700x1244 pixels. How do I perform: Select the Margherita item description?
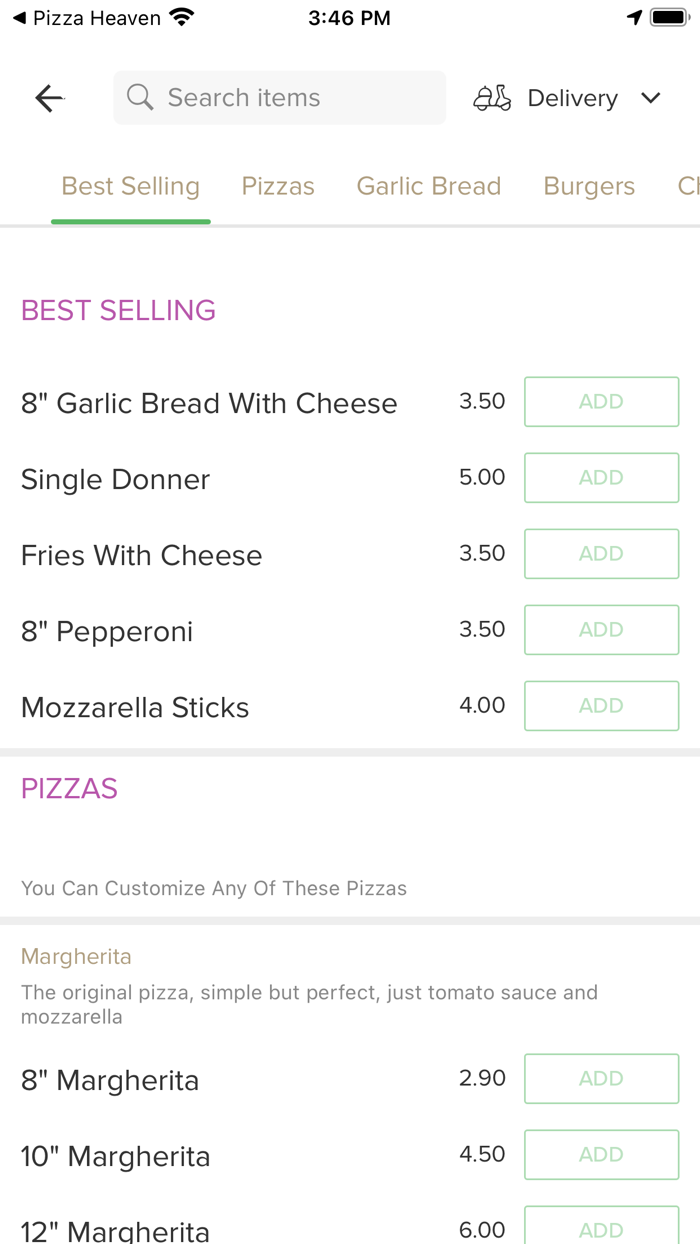(310, 1004)
